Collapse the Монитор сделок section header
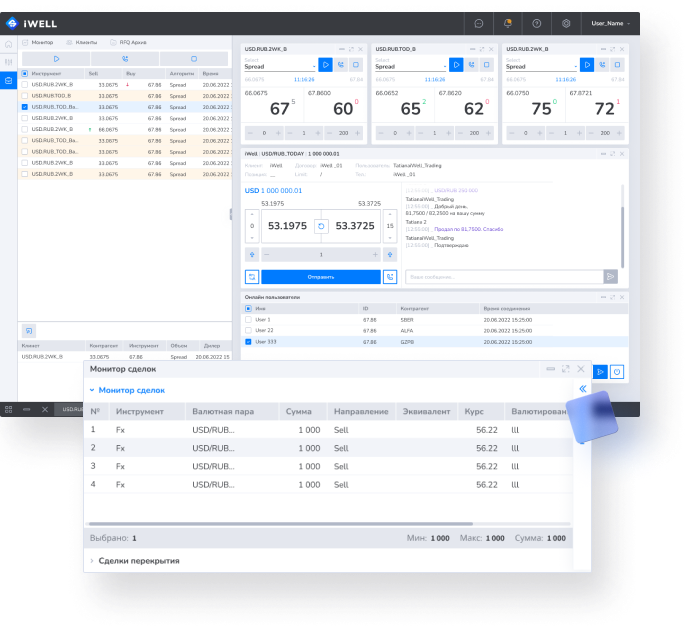The image size is (685, 631). tap(131, 390)
